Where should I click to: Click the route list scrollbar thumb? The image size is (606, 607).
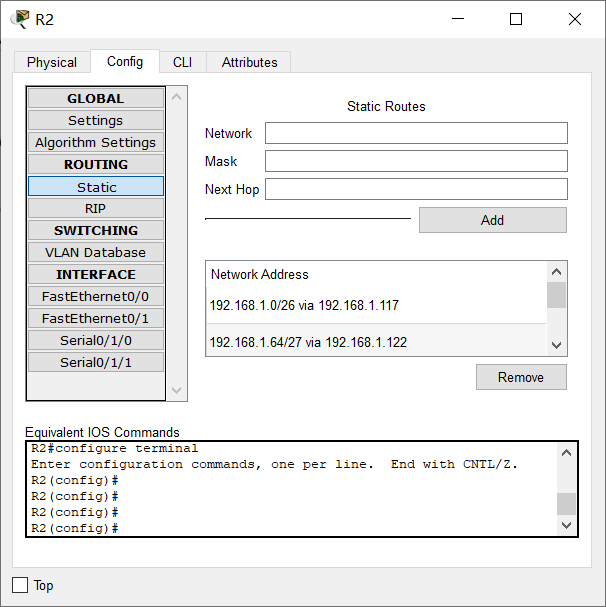[556, 295]
